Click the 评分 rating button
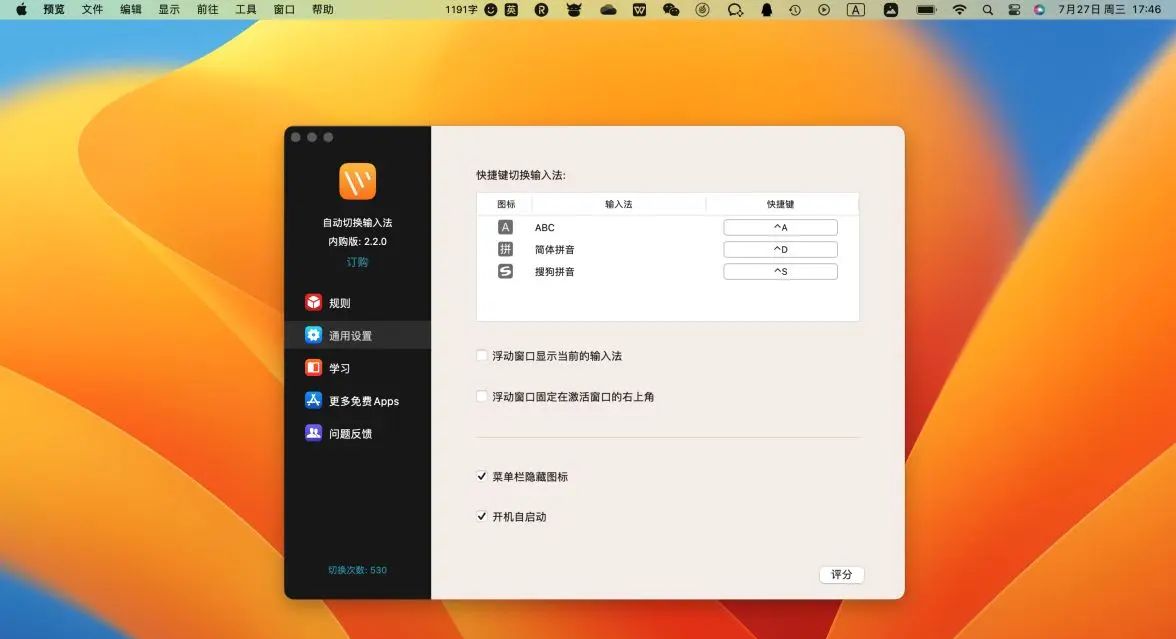This screenshot has height=639, width=1176. click(x=841, y=574)
